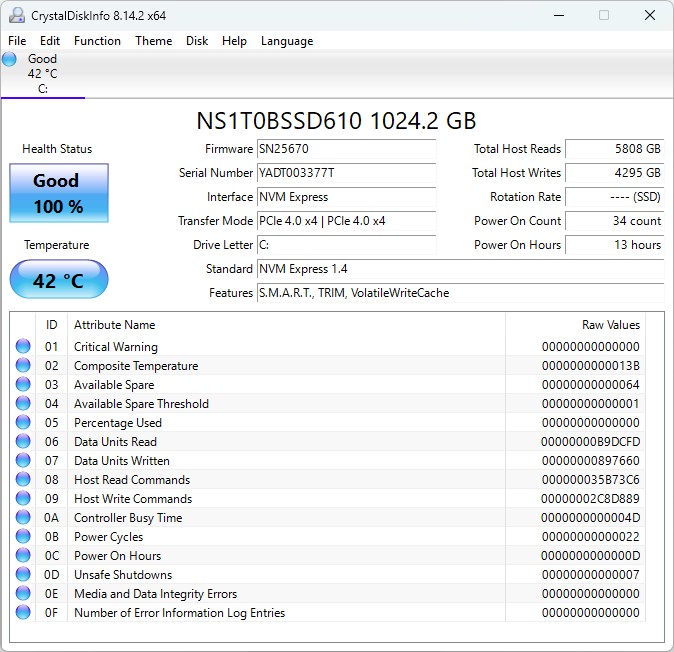This screenshot has height=652, width=674.
Task: Click the status orb next to Critical Warning
Action: 23,347
